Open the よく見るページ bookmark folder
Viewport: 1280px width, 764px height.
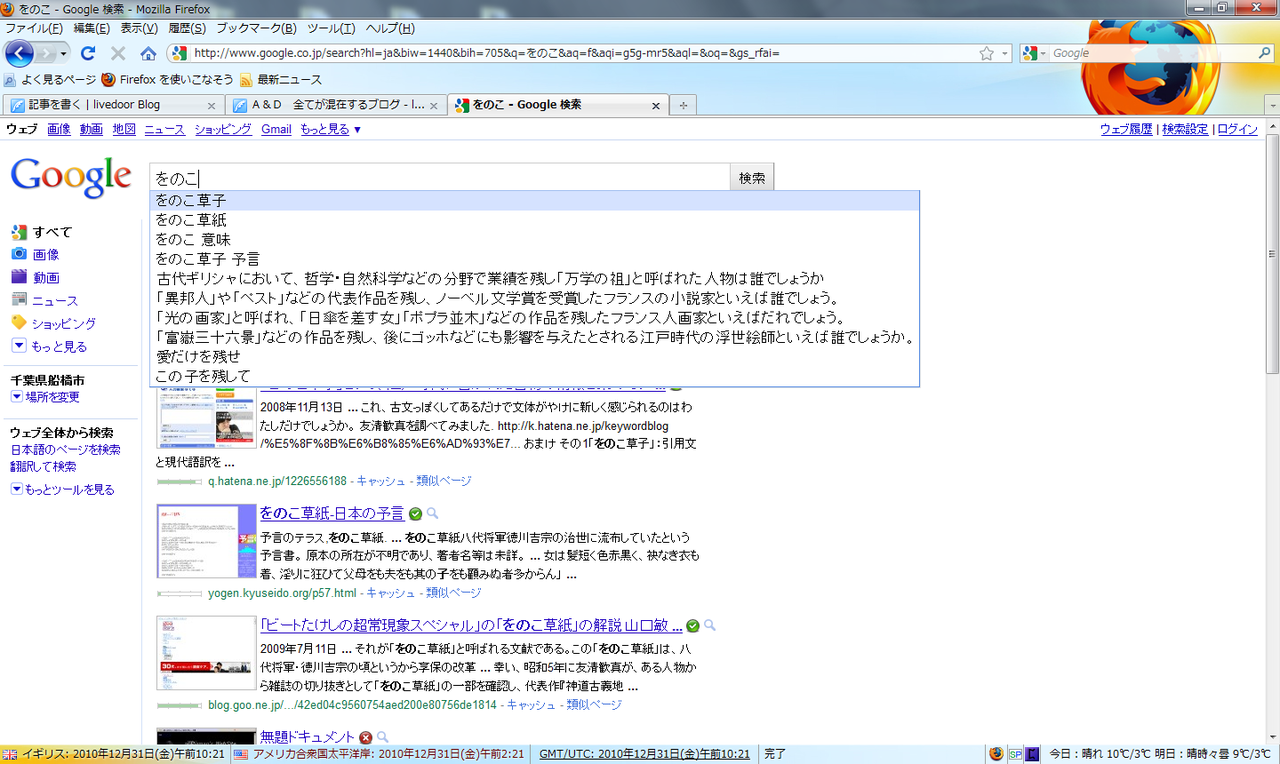click(50, 80)
